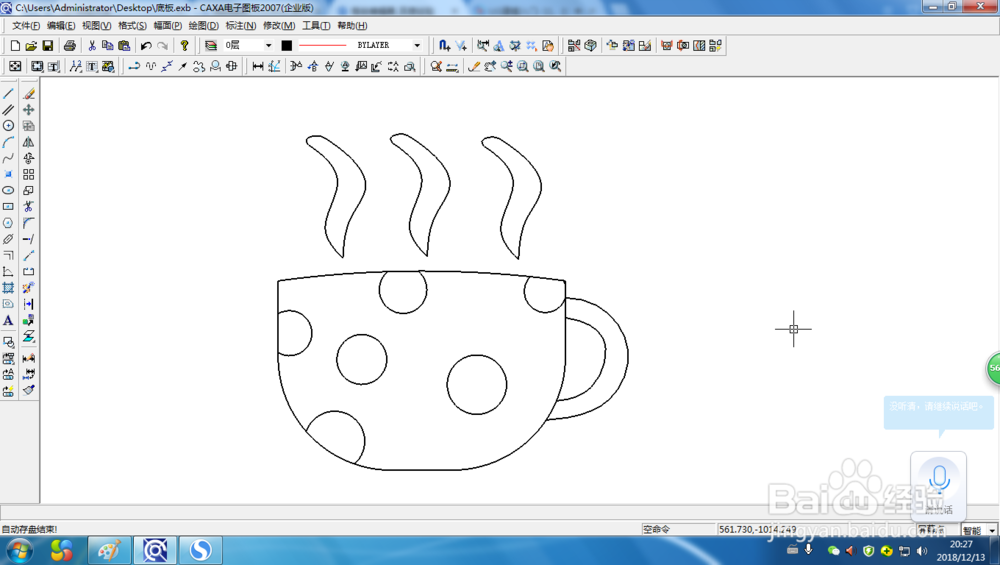Open the Paint app in taskbar
Image resolution: width=1000 pixels, height=565 pixels.
[x=109, y=550]
